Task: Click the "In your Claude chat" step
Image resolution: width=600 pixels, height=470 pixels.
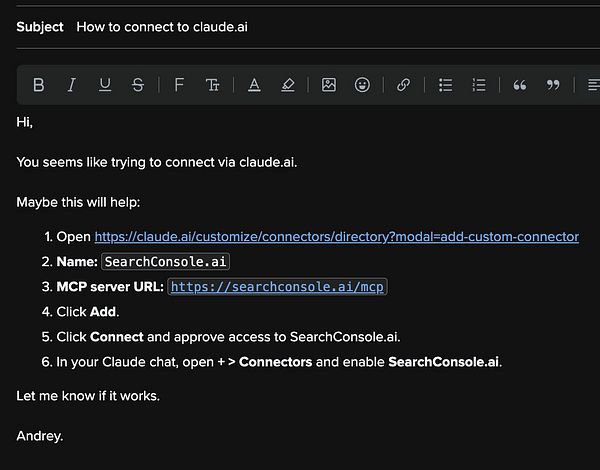Action: tap(279, 362)
